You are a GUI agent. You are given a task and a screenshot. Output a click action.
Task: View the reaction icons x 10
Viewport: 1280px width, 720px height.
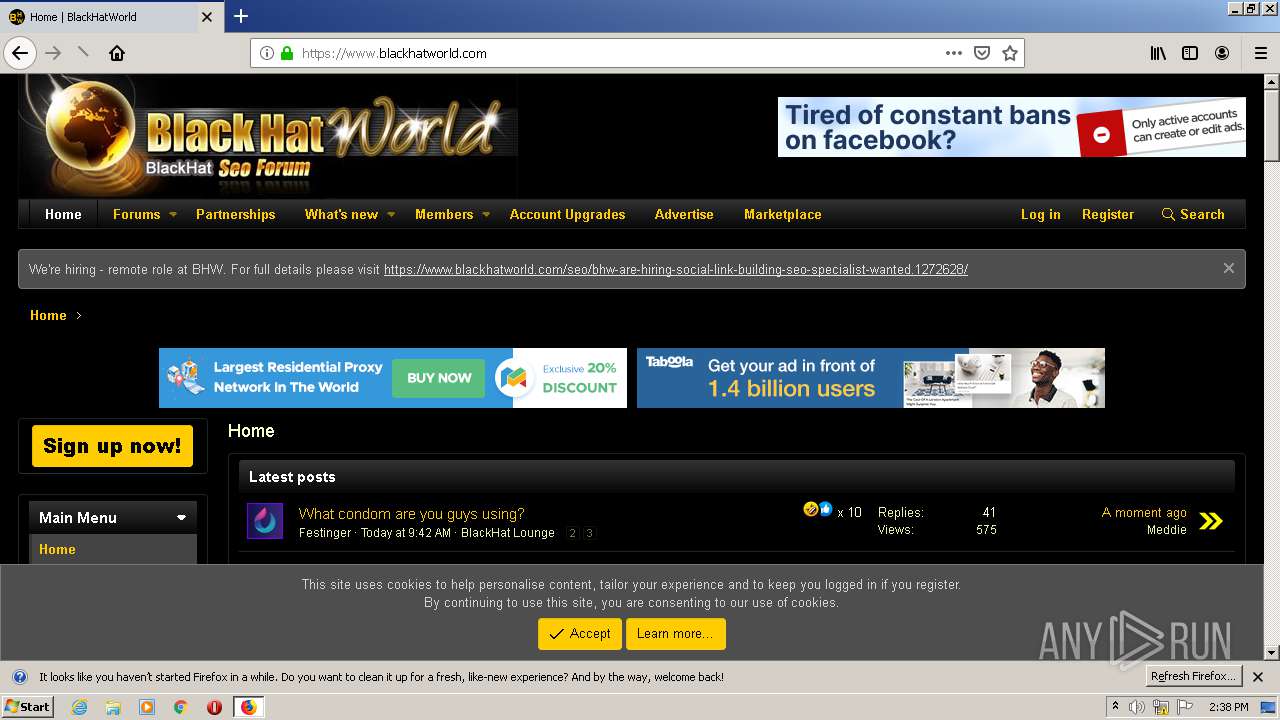coord(832,511)
